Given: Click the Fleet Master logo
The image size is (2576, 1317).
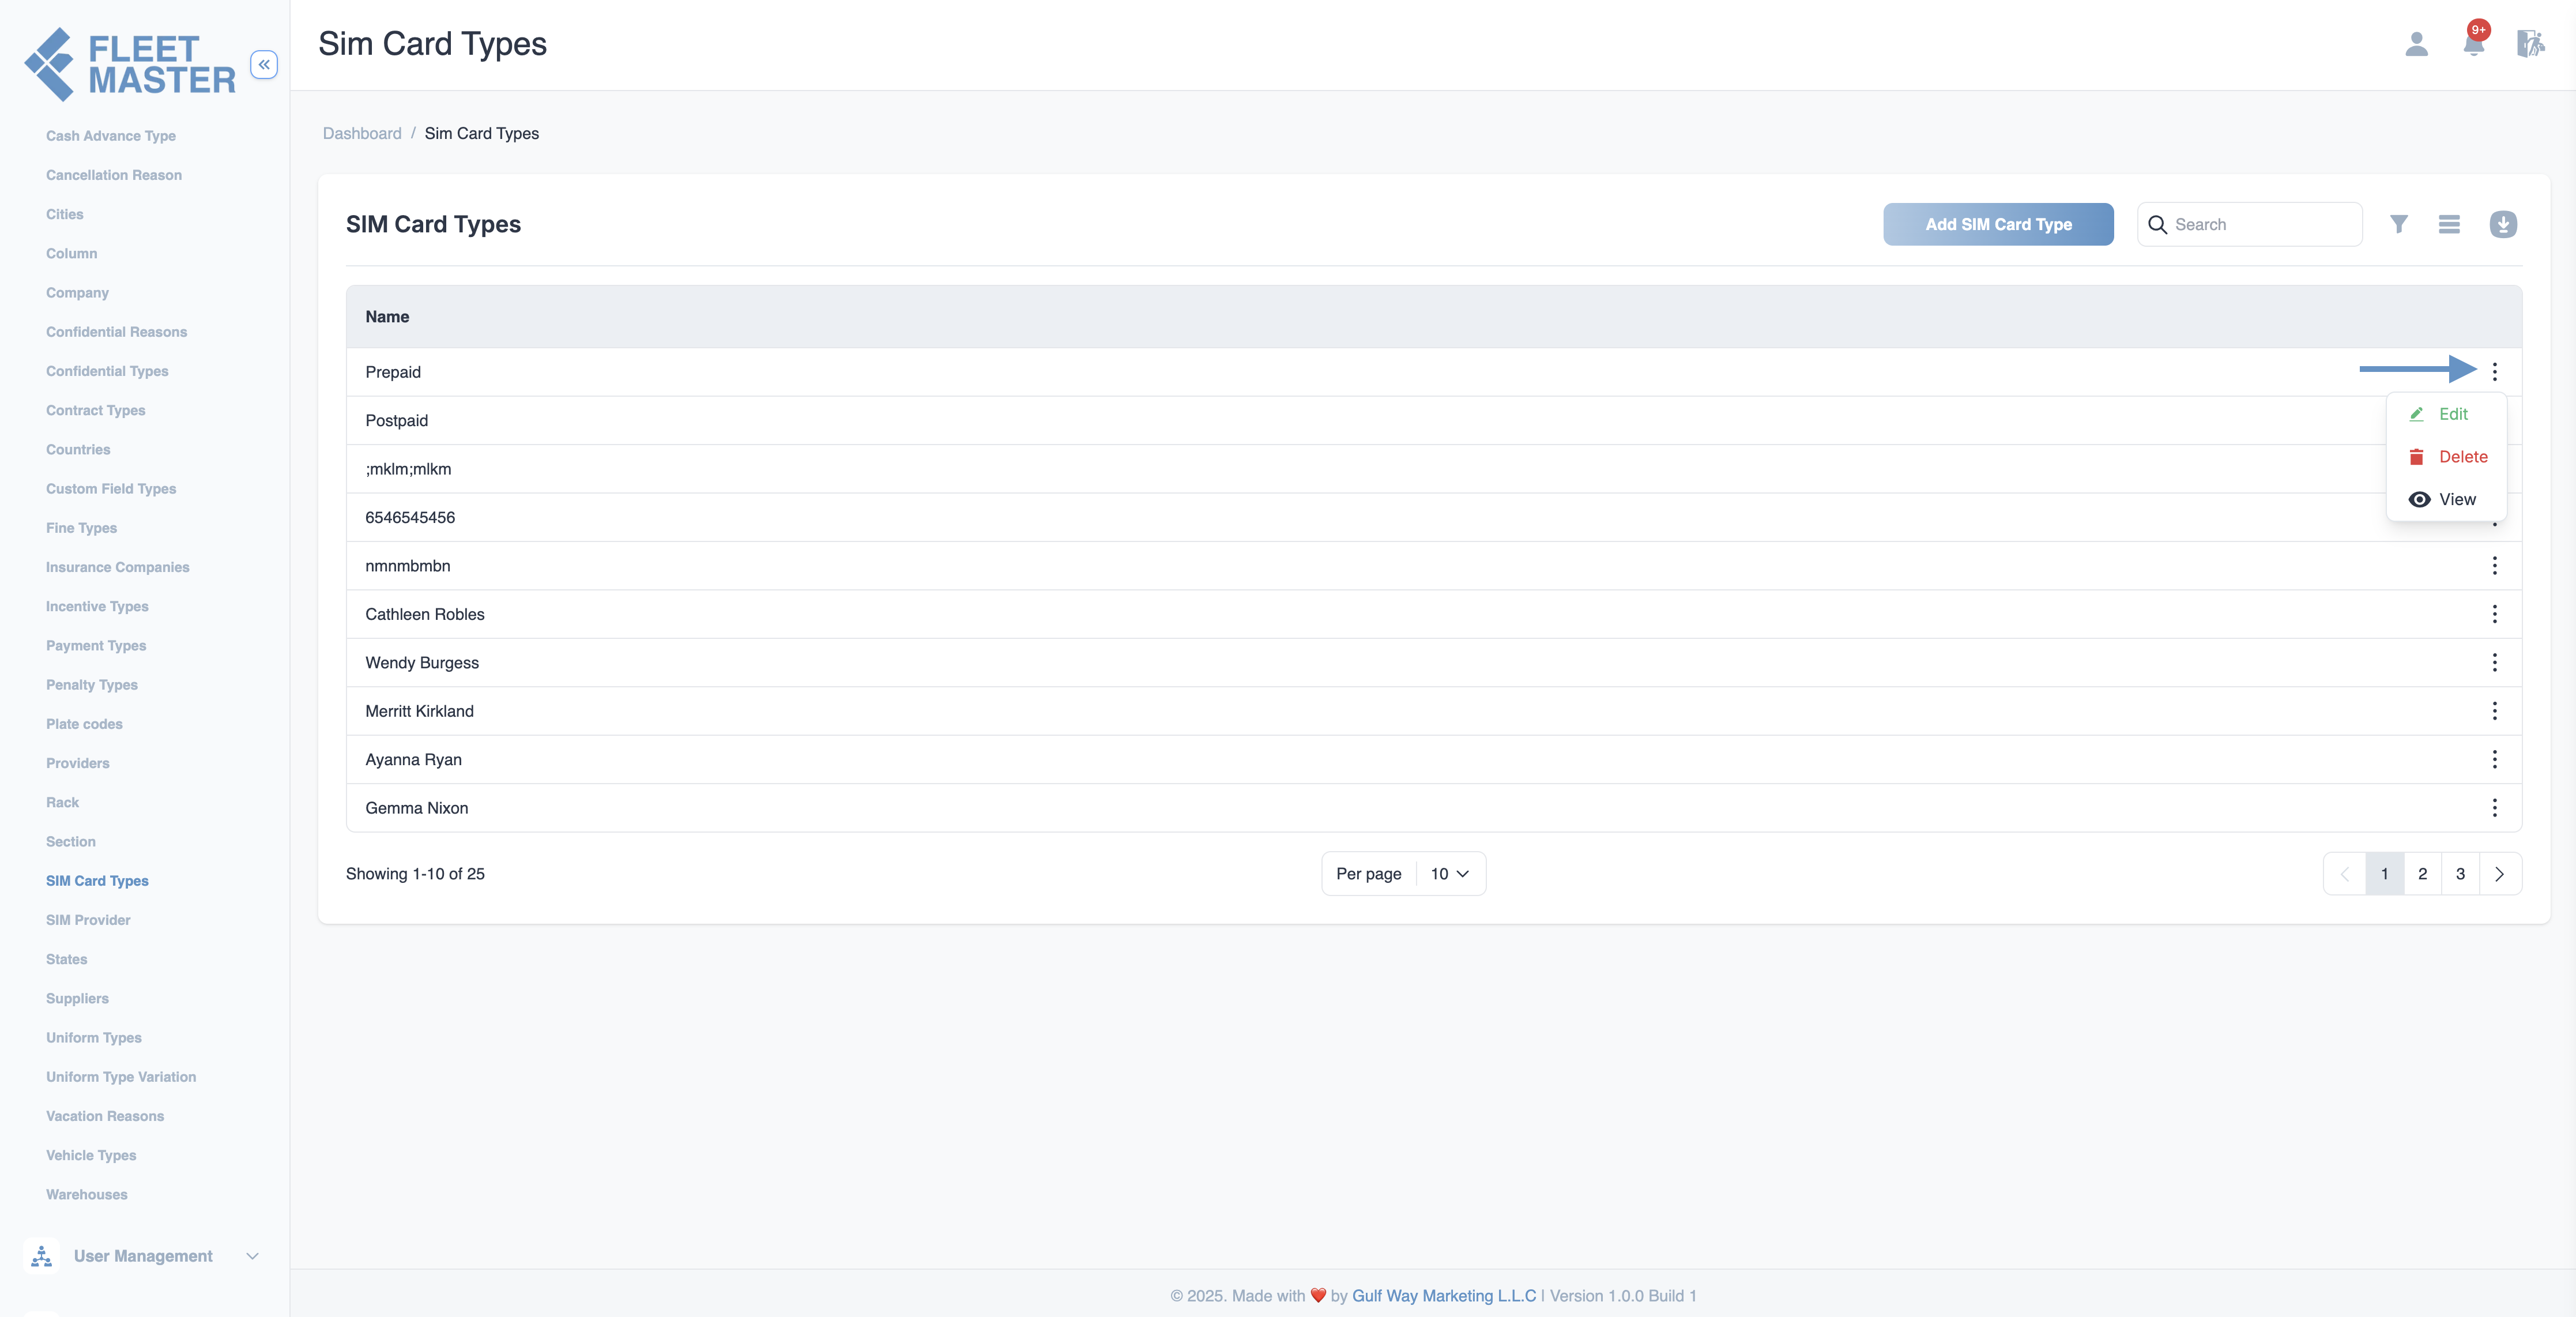Looking at the screenshot, I should point(130,64).
